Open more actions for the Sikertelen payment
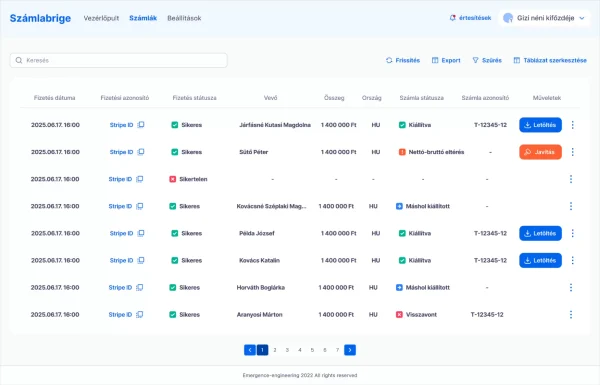600x385 pixels. pos(571,179)
